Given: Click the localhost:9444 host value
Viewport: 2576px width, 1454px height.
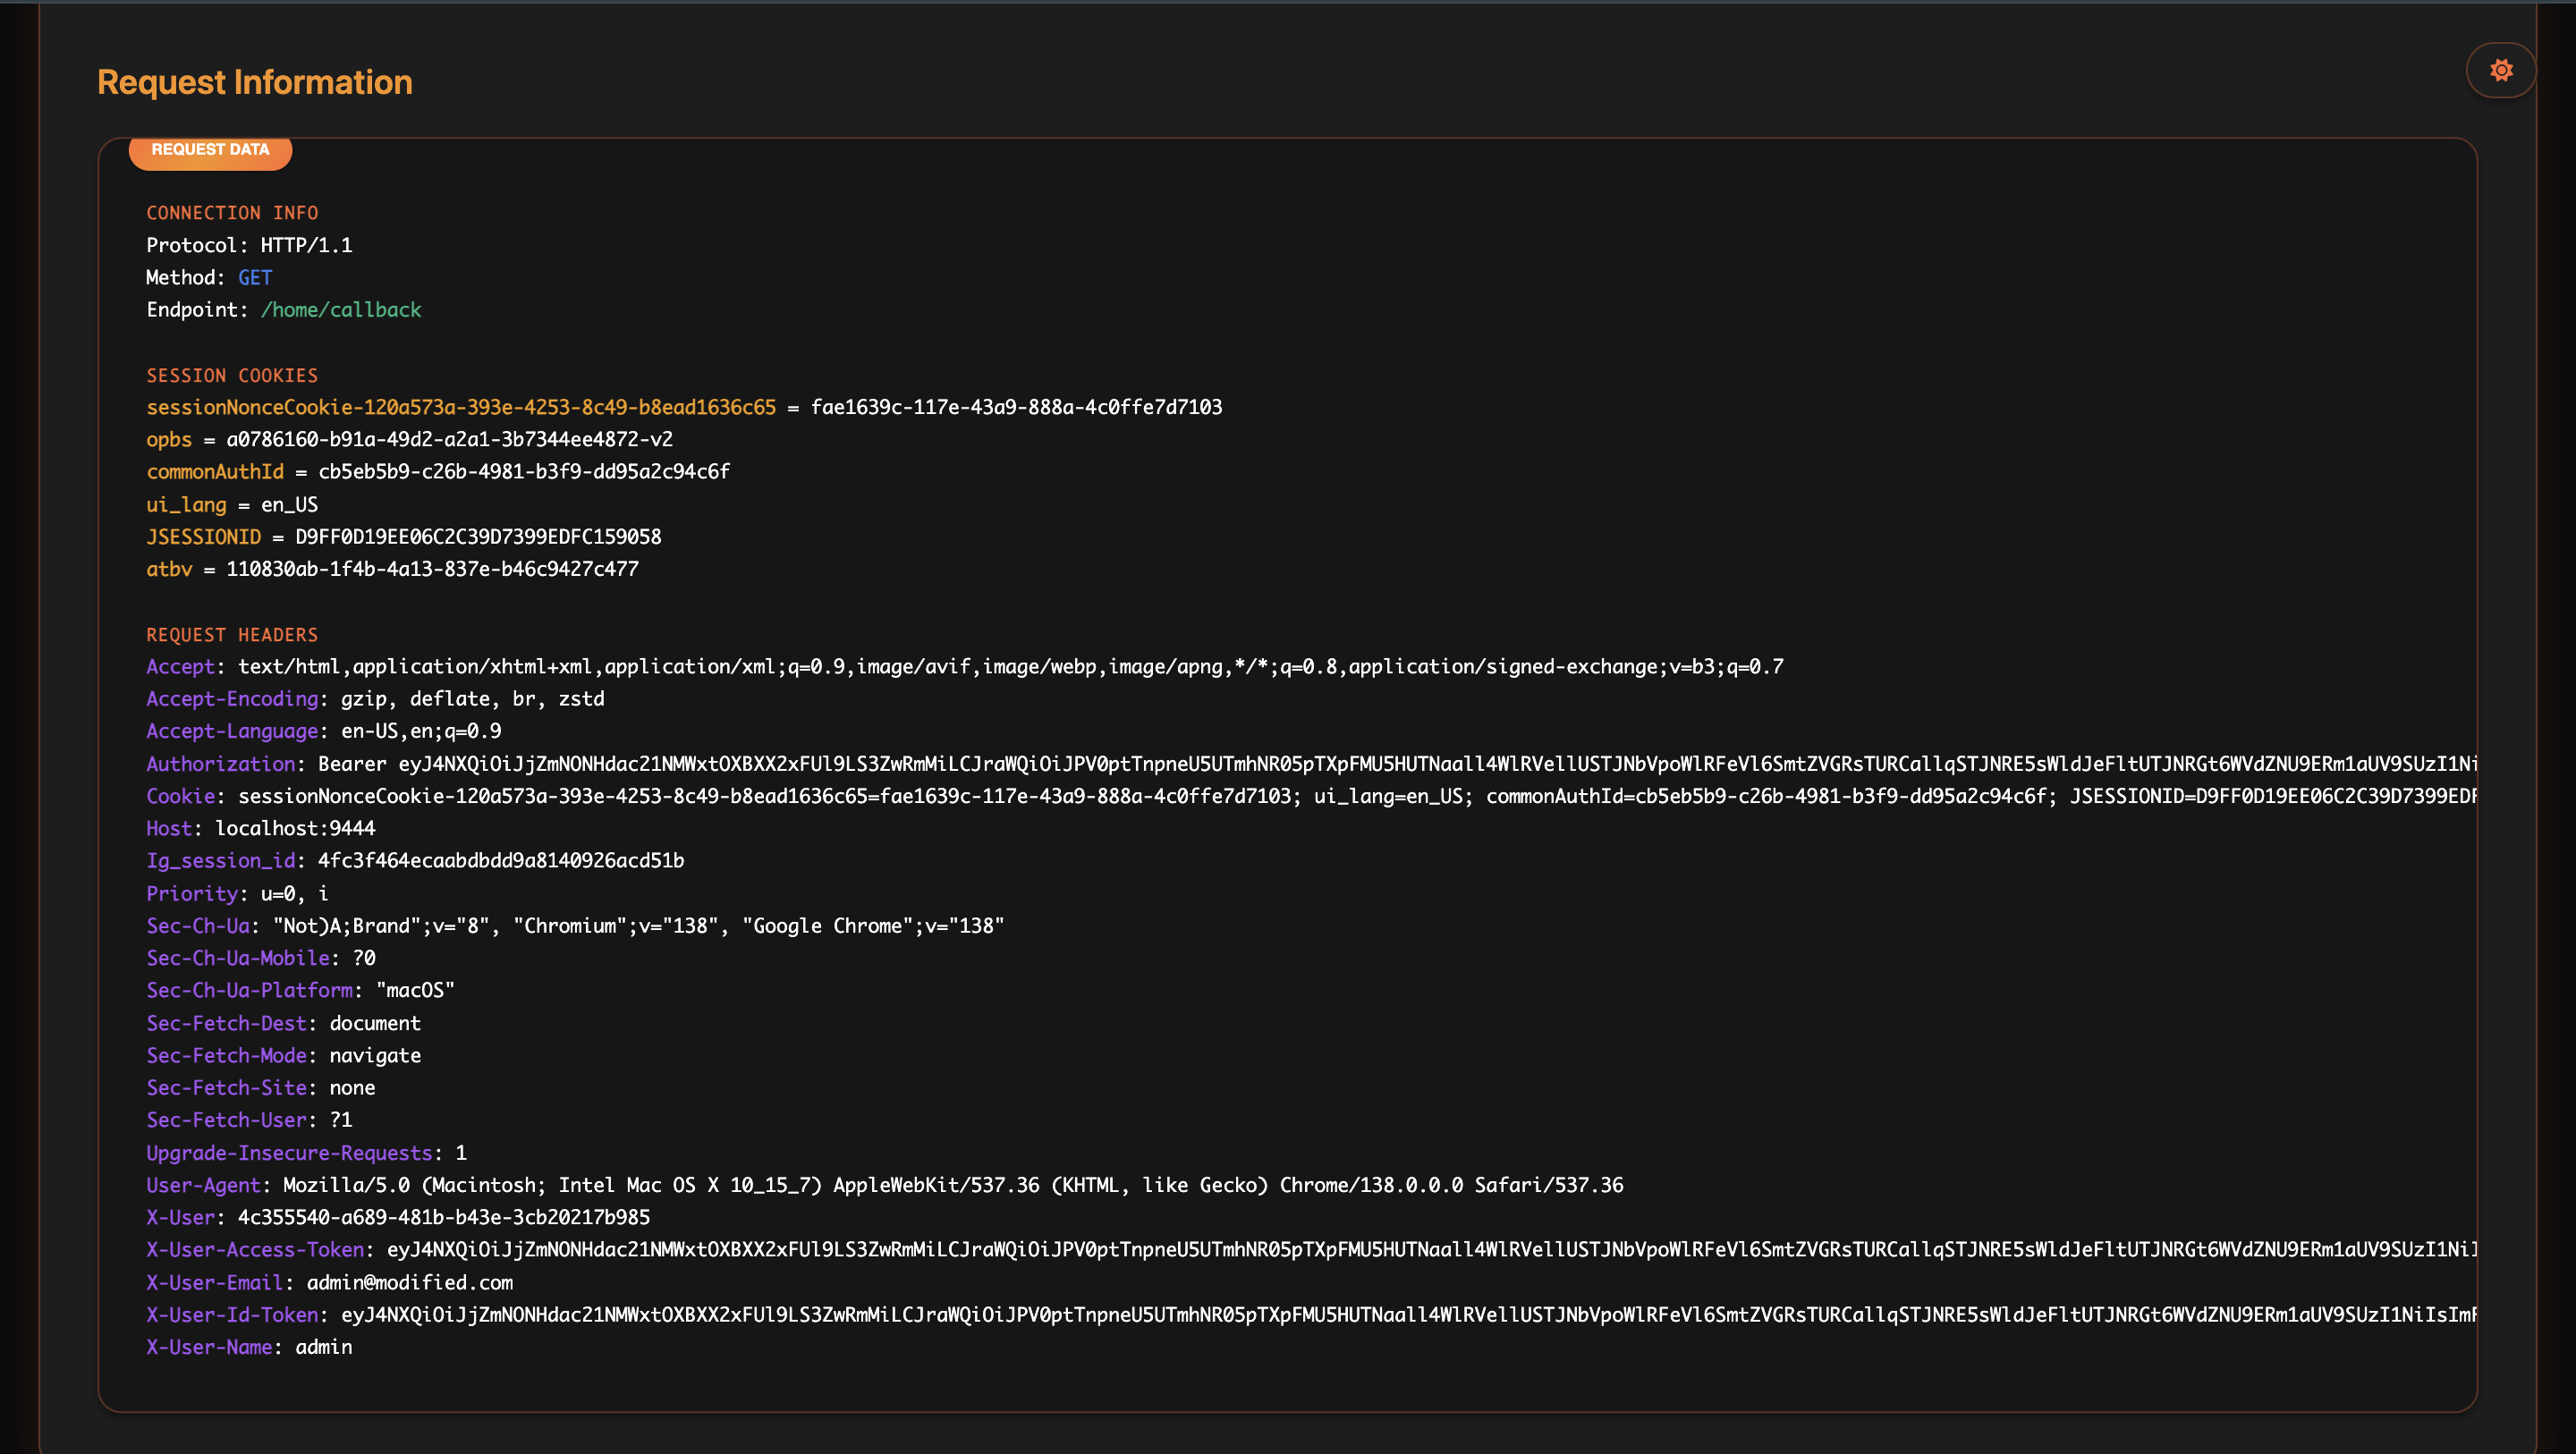Looking at the screenshot, I should click(295, 829).
